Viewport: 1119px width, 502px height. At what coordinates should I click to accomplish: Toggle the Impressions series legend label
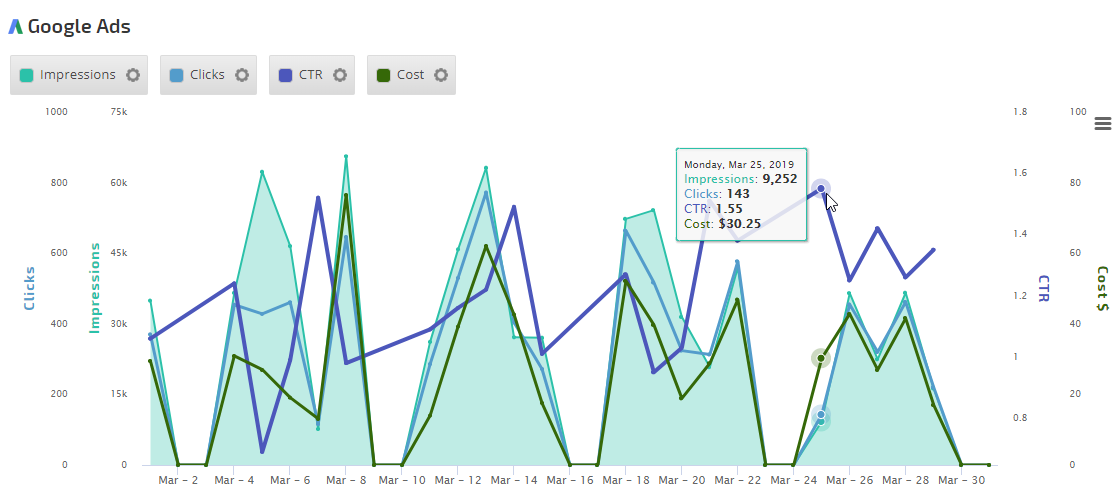tap(78, 75)
